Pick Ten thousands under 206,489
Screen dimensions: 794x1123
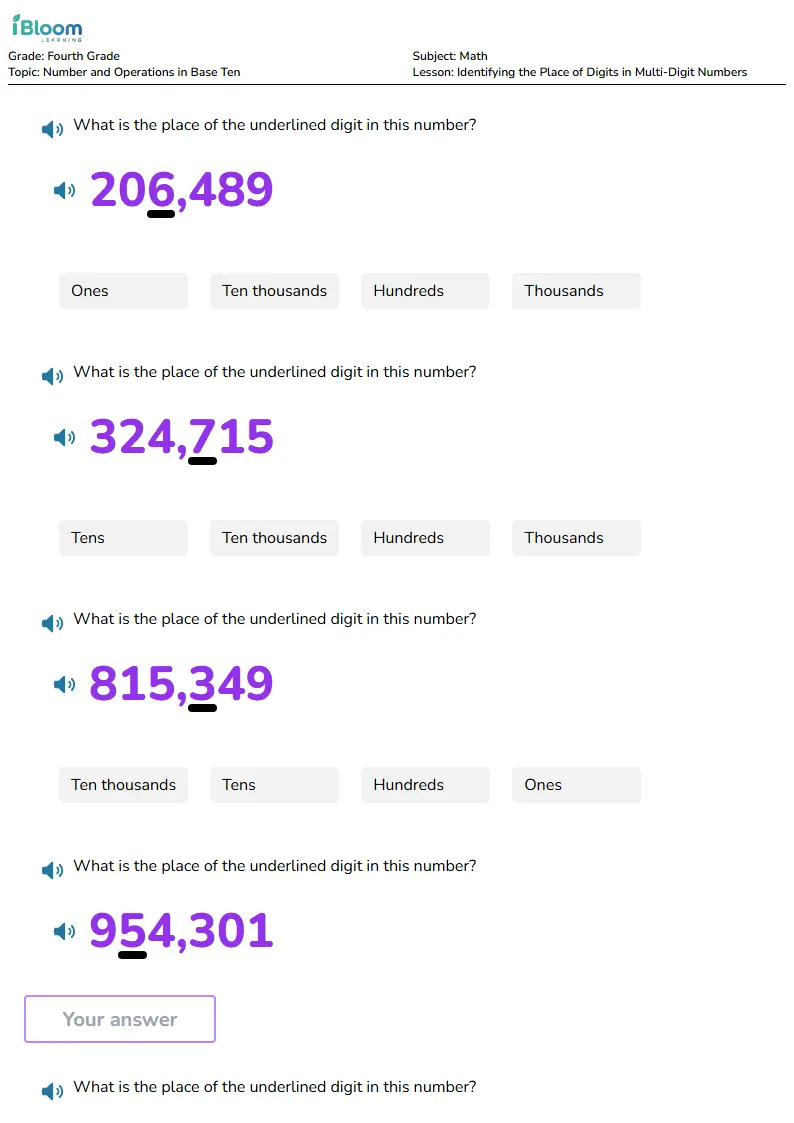tap(274, 291)
